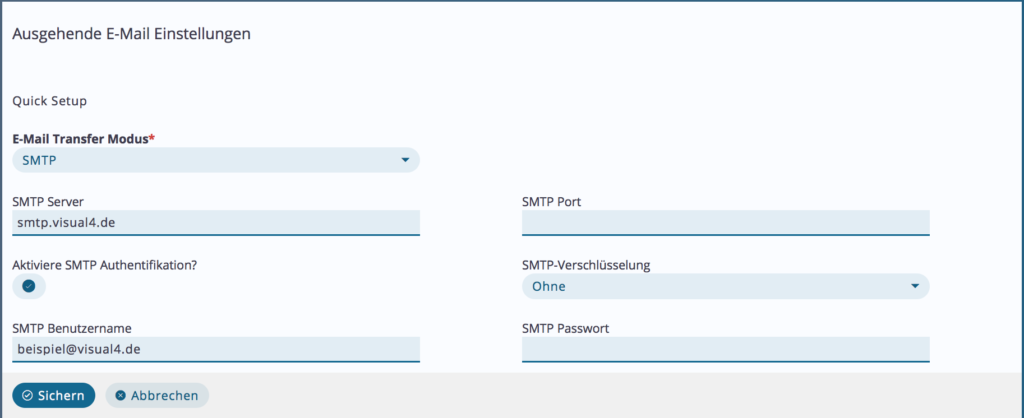Cancel via the Abbrechen button
This screenshot has width=1024, height=418.
click(157, 395)
